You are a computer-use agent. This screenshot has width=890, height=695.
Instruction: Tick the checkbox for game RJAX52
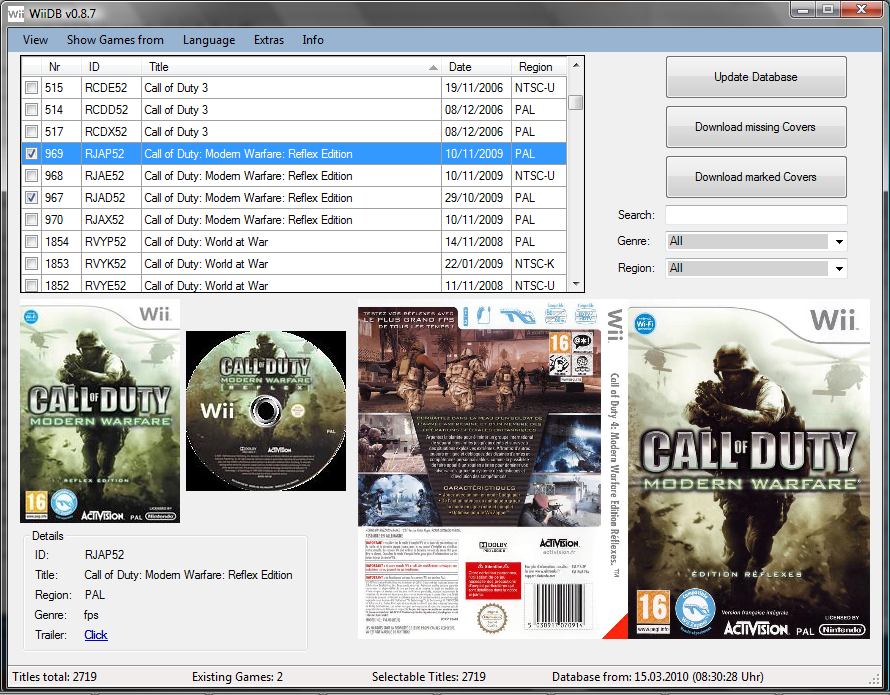point(32,220)
